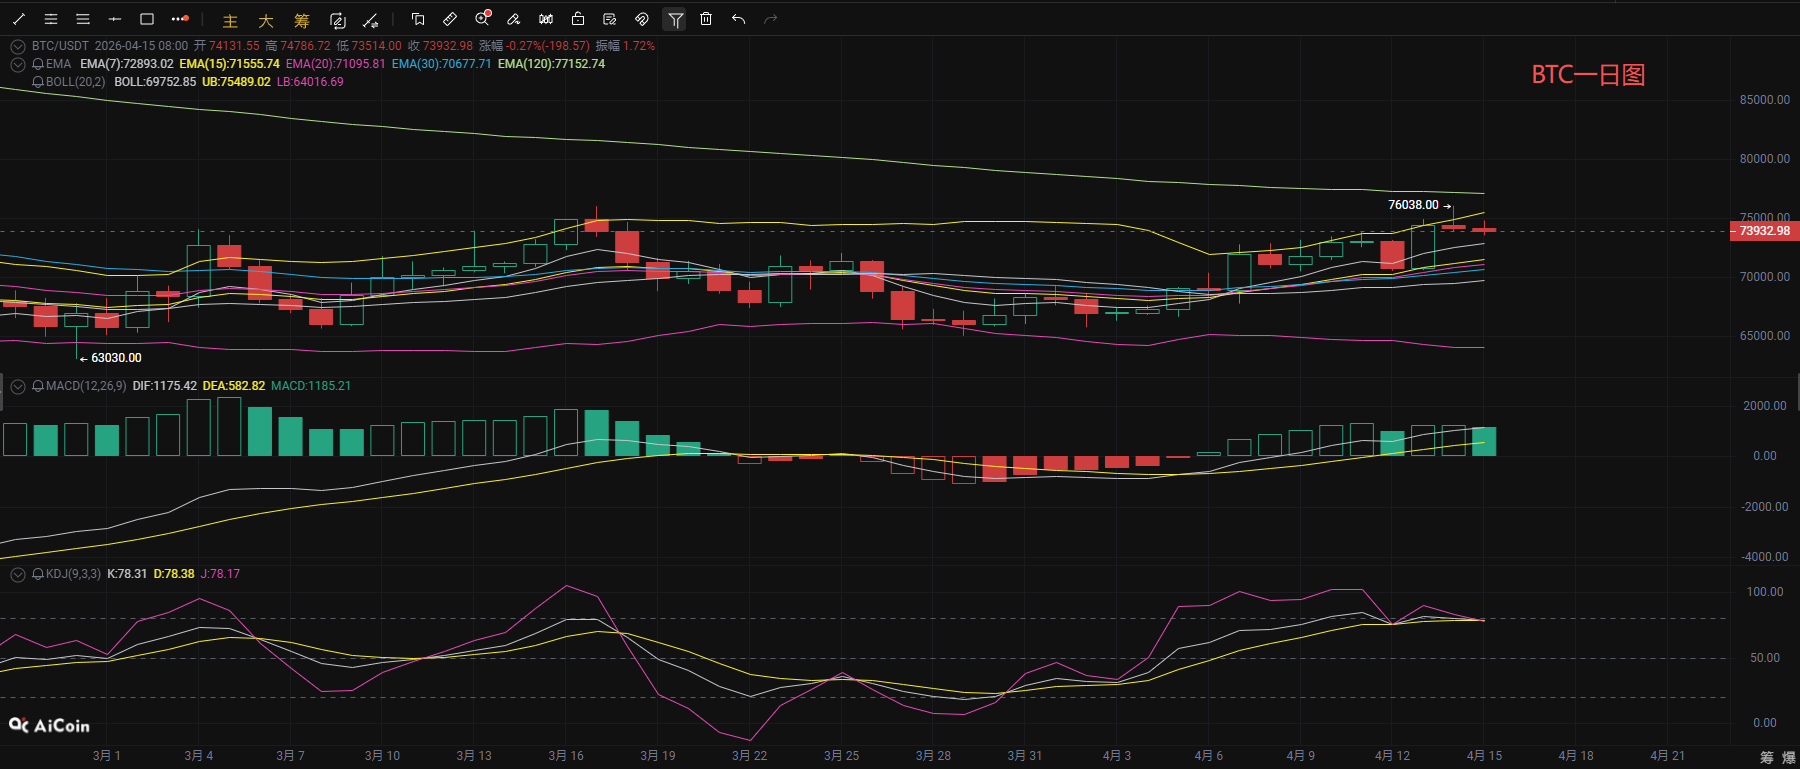Select the rectangle shape drawing tool
This screenshot has width=1800, height=769.
pos(147,19)
